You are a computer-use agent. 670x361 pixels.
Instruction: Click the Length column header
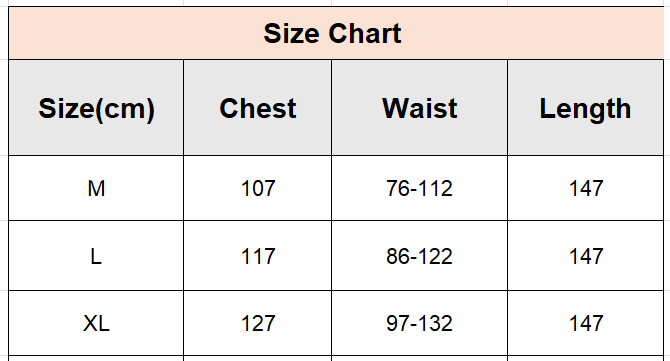tap(585, 108)
